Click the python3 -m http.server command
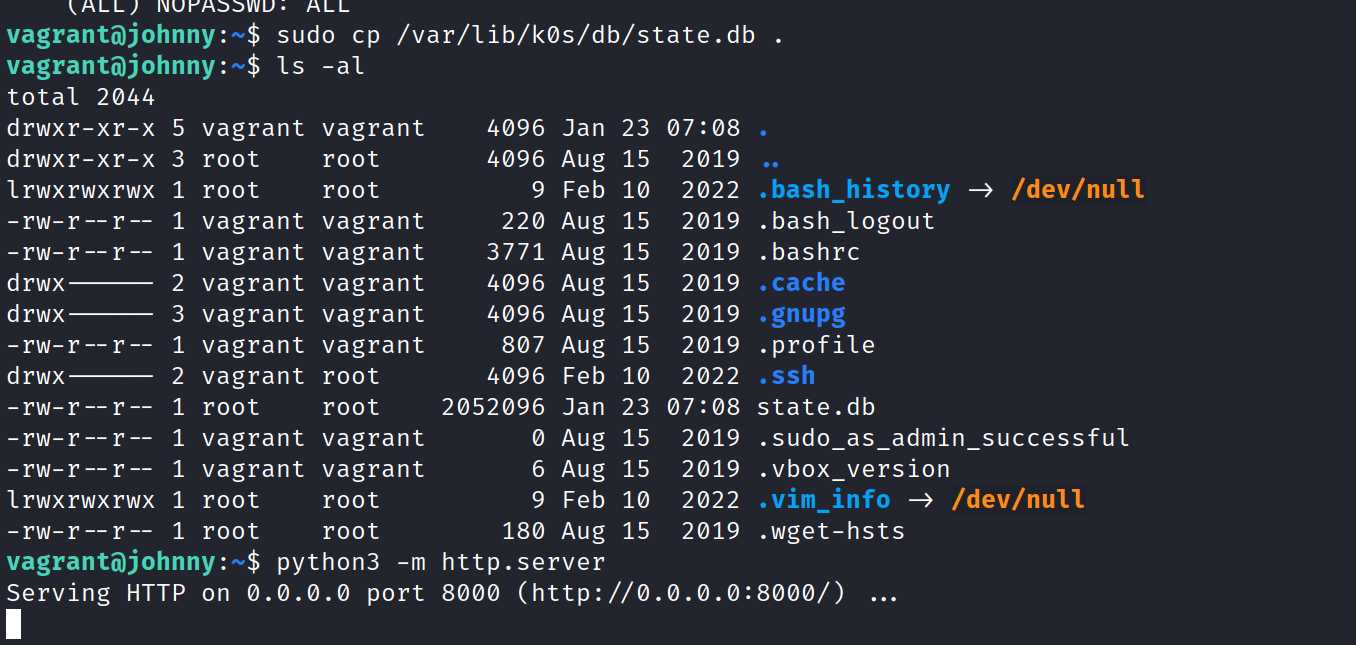 coord(441,562)
